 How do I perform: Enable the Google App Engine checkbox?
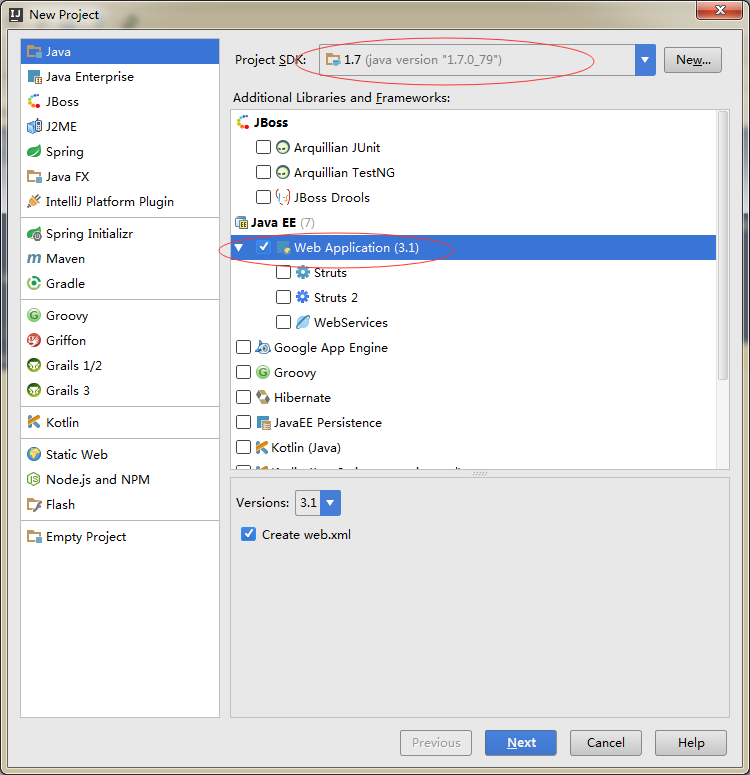pos(243,347)
